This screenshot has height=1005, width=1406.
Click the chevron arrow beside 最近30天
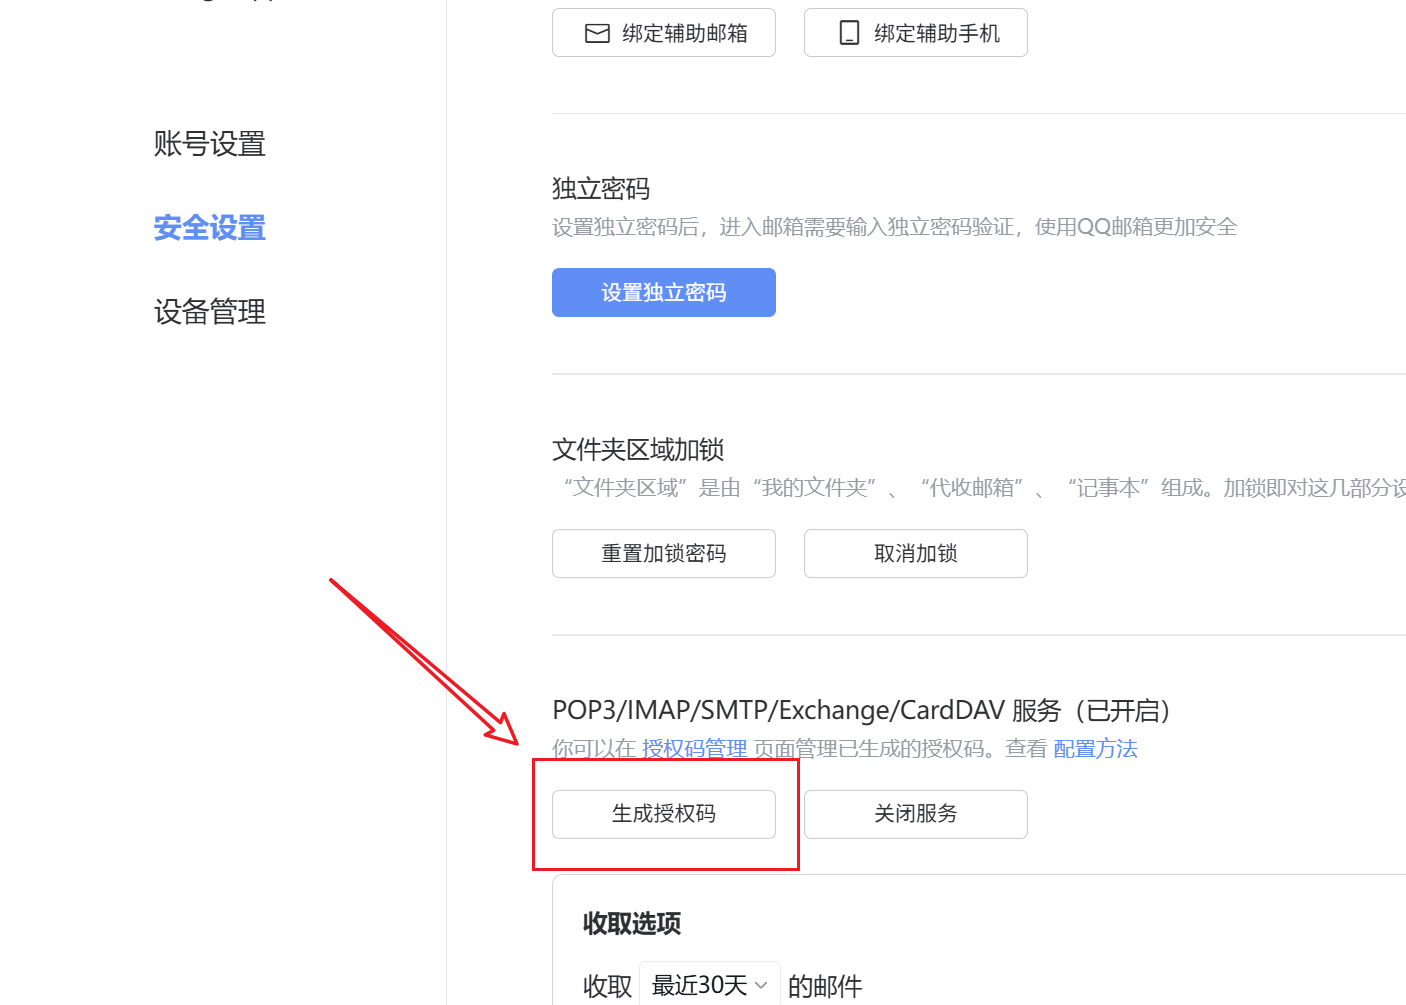coord(761,985)
